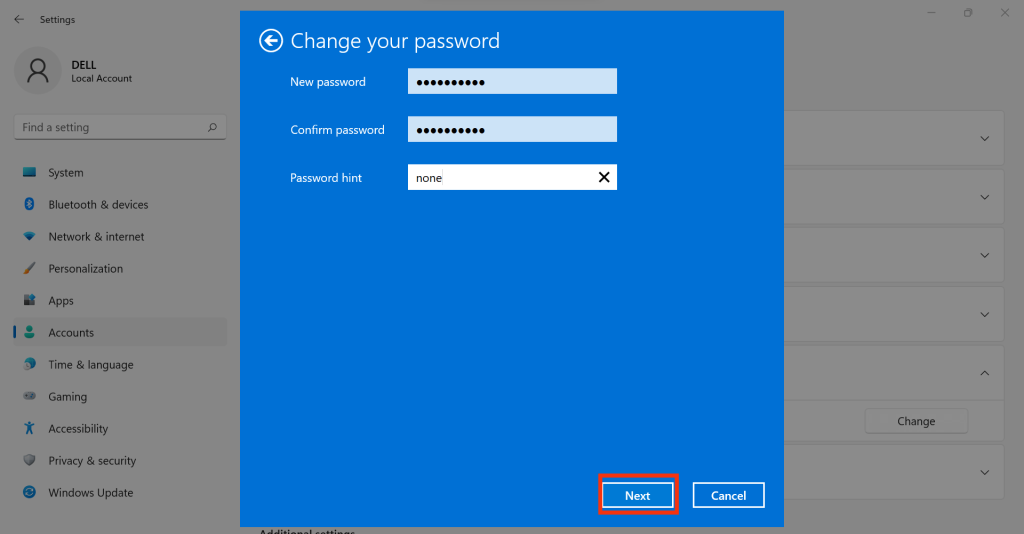Viewport: 1024px width, 534px height.
Task: Click the Personalization paintbrush icon
Action: (29, 268)
